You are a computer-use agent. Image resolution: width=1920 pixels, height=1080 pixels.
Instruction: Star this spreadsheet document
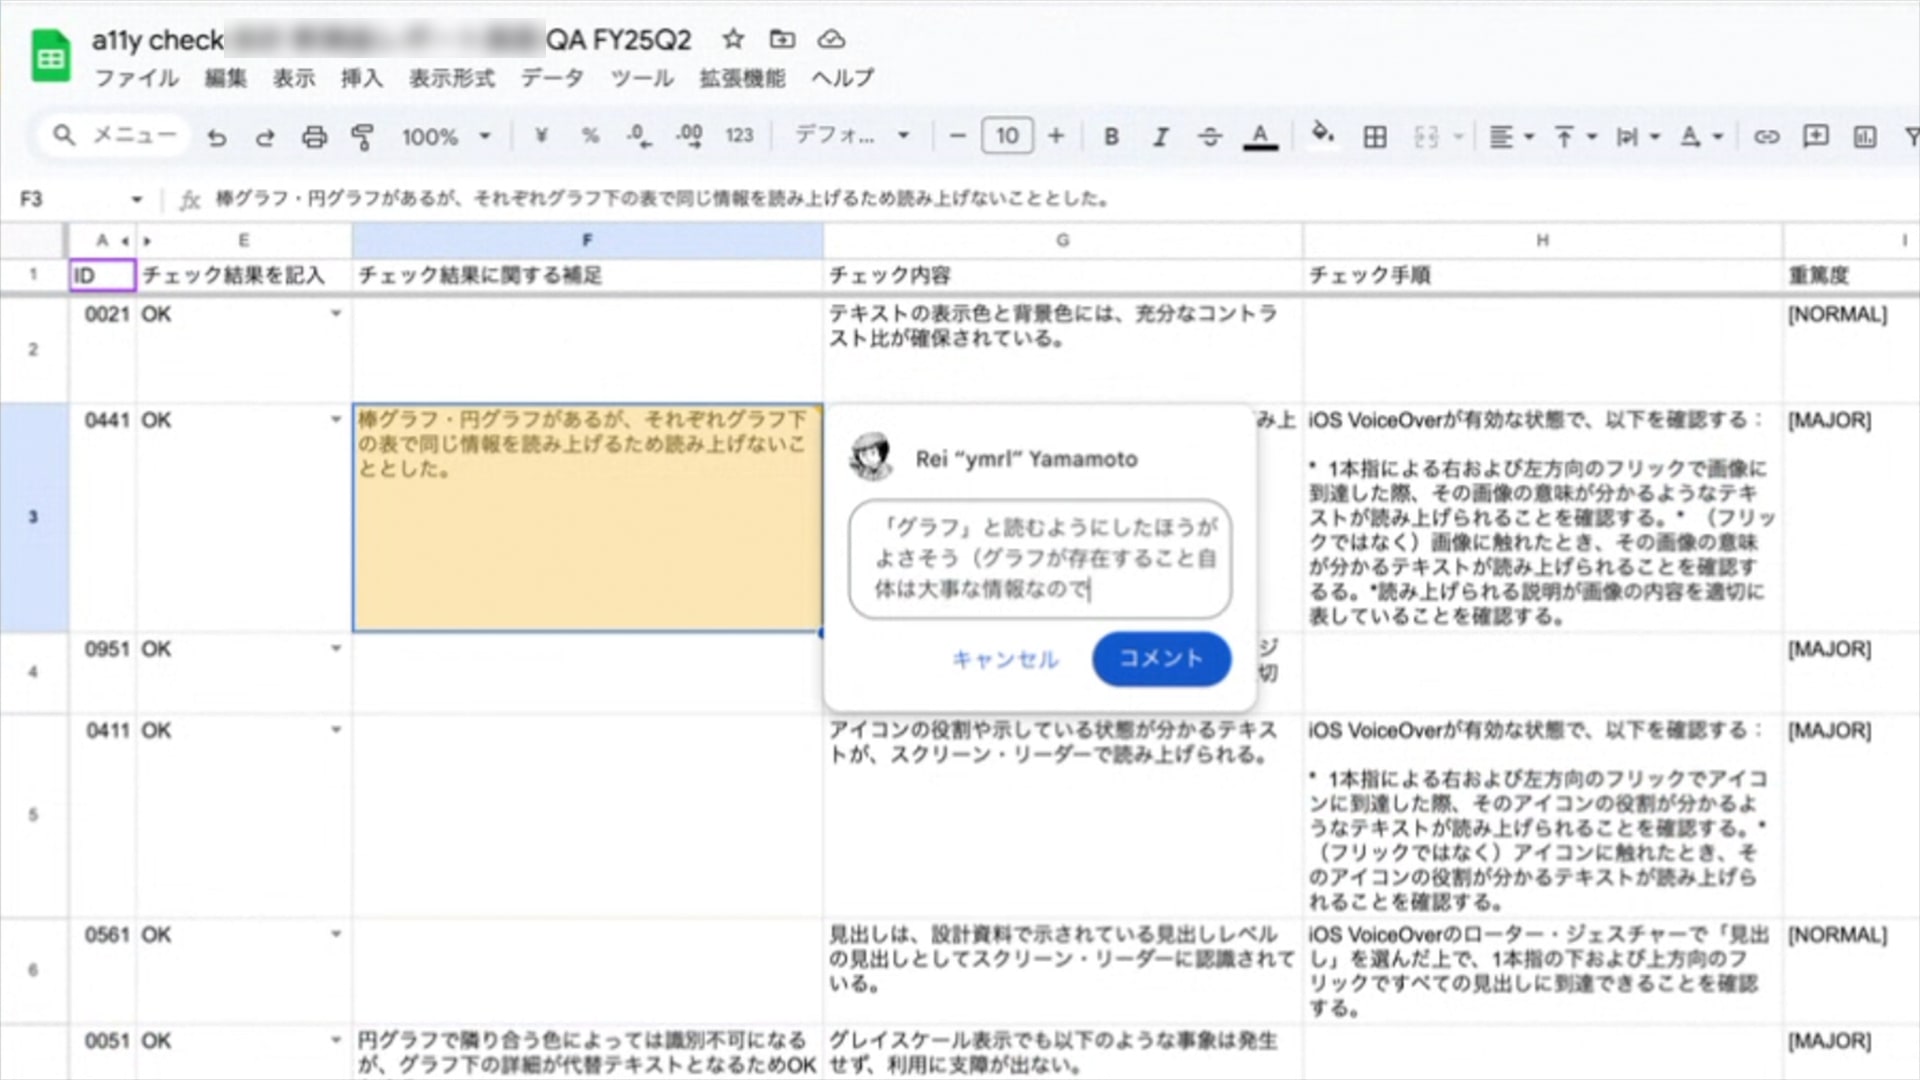[x=733, y=40]
